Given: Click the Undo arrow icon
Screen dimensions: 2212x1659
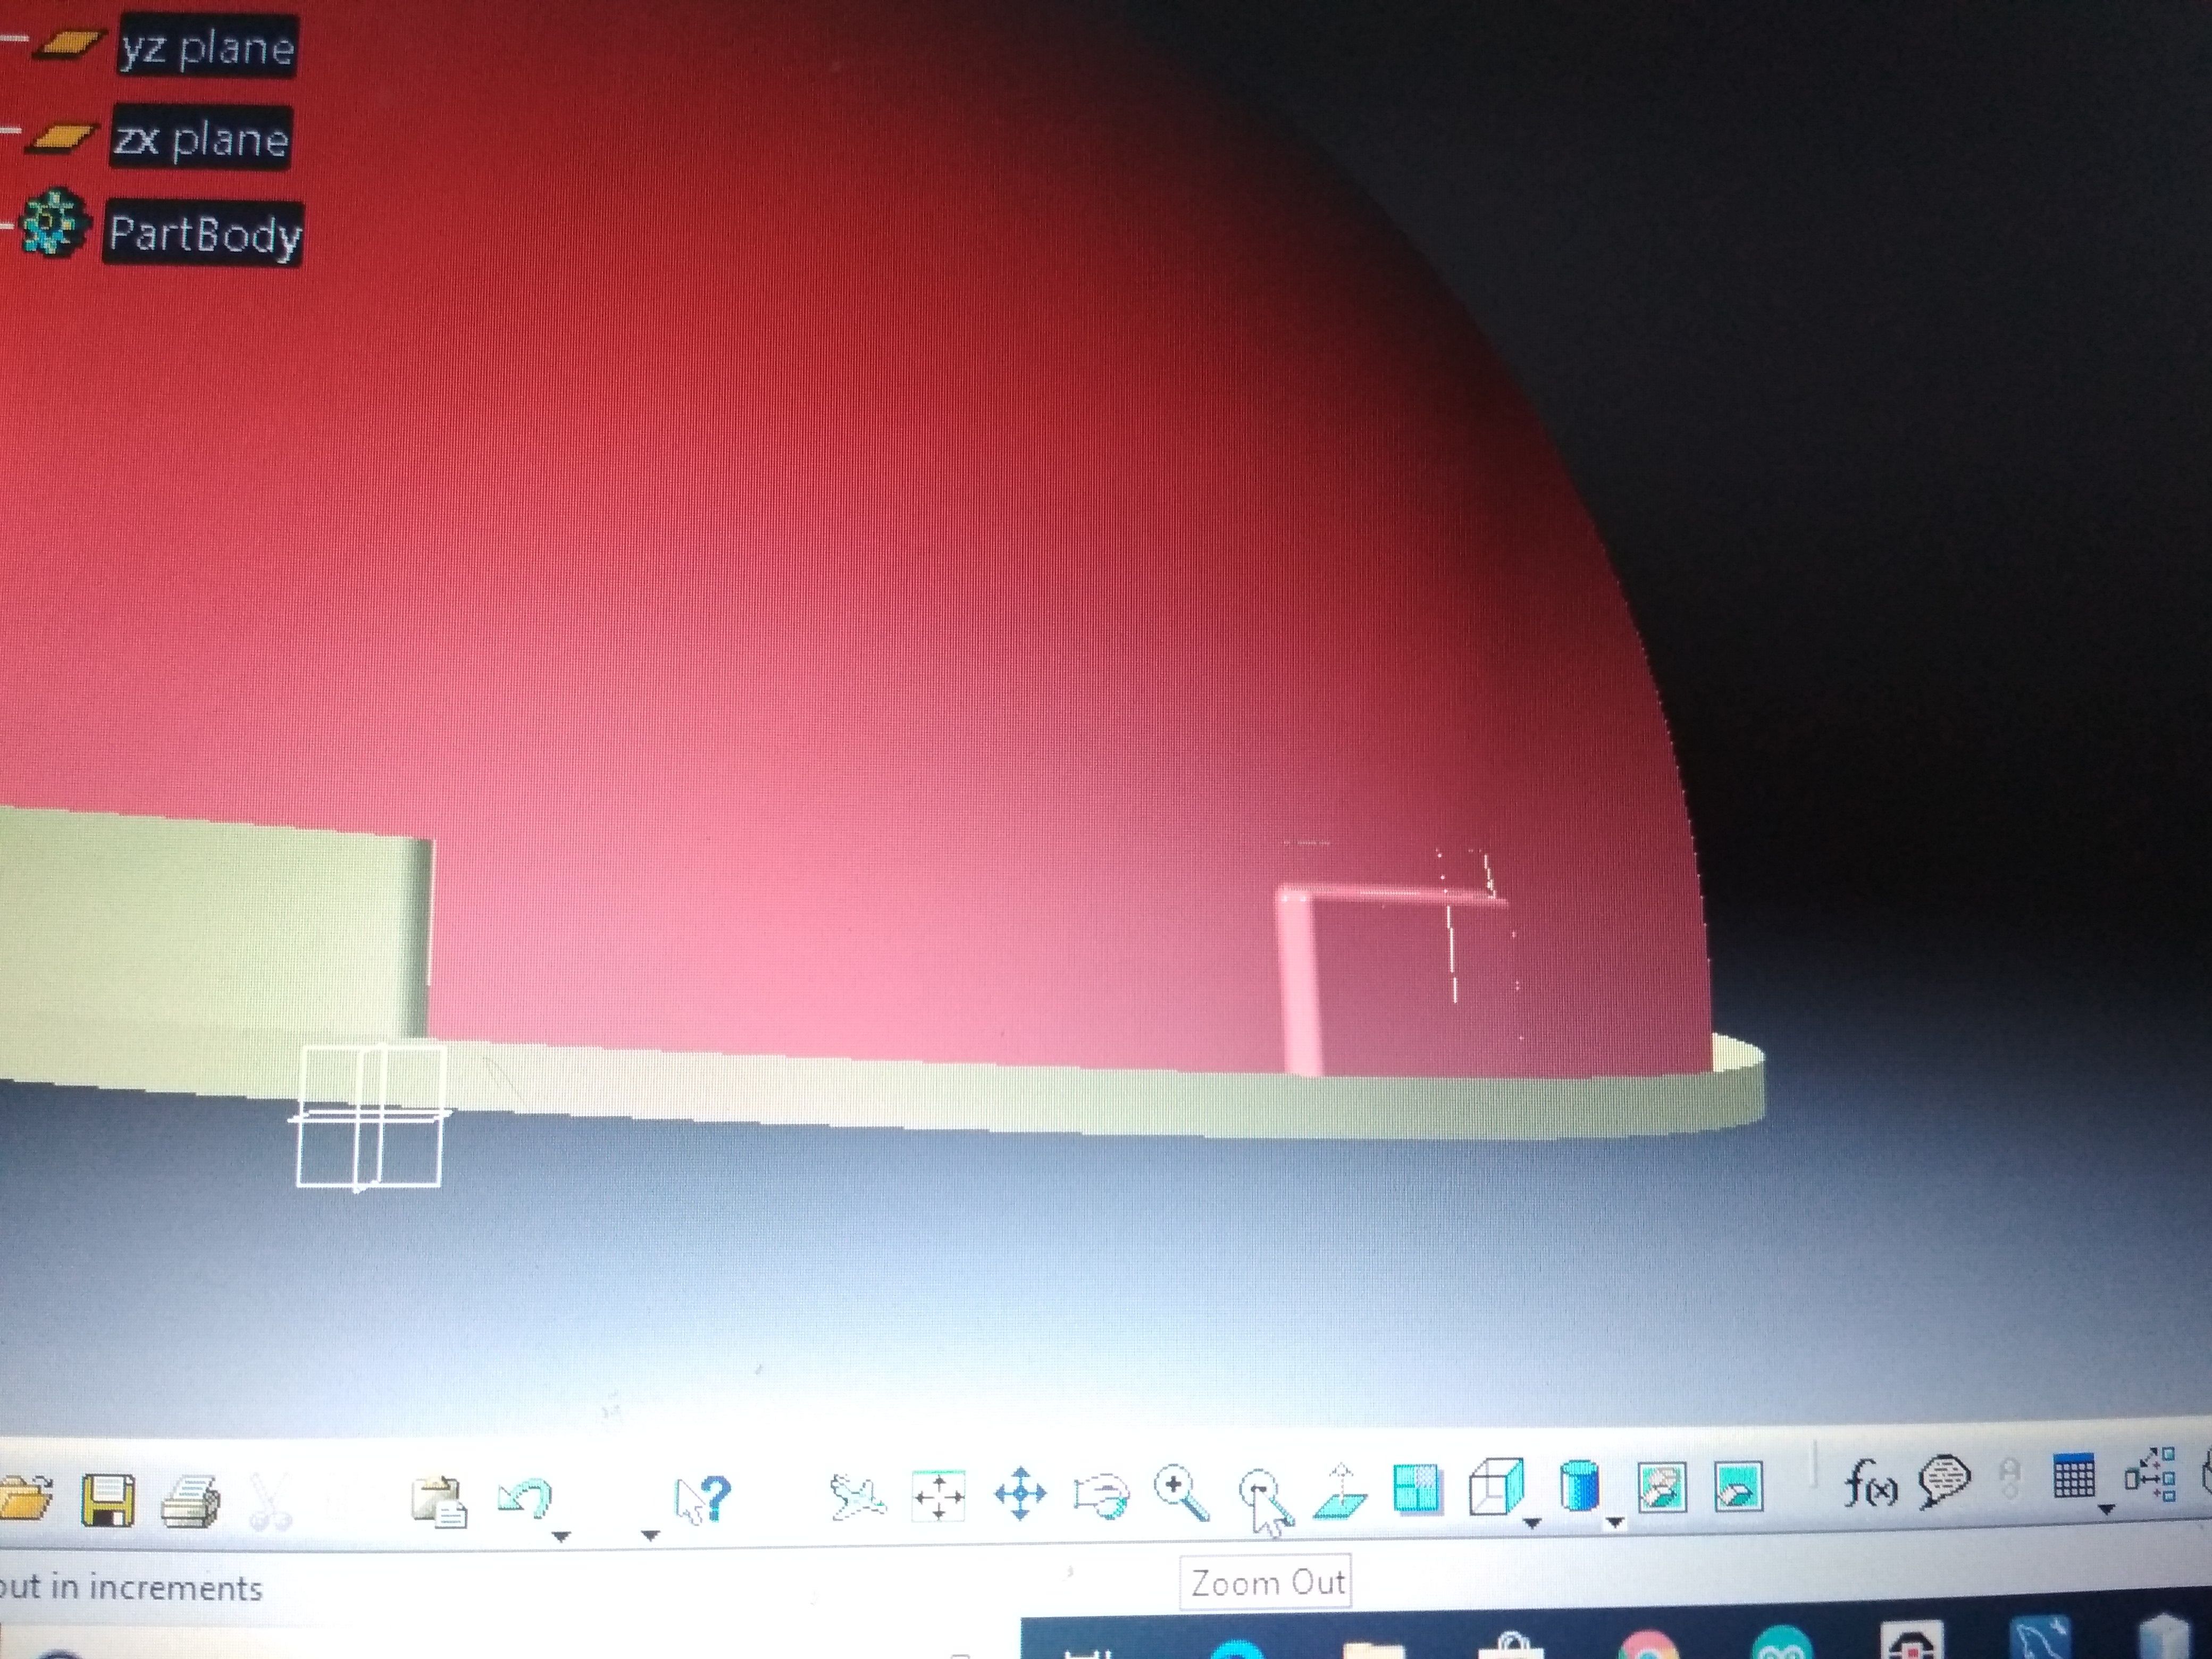Looking at the screenshot, I should tap(524, 1498).
